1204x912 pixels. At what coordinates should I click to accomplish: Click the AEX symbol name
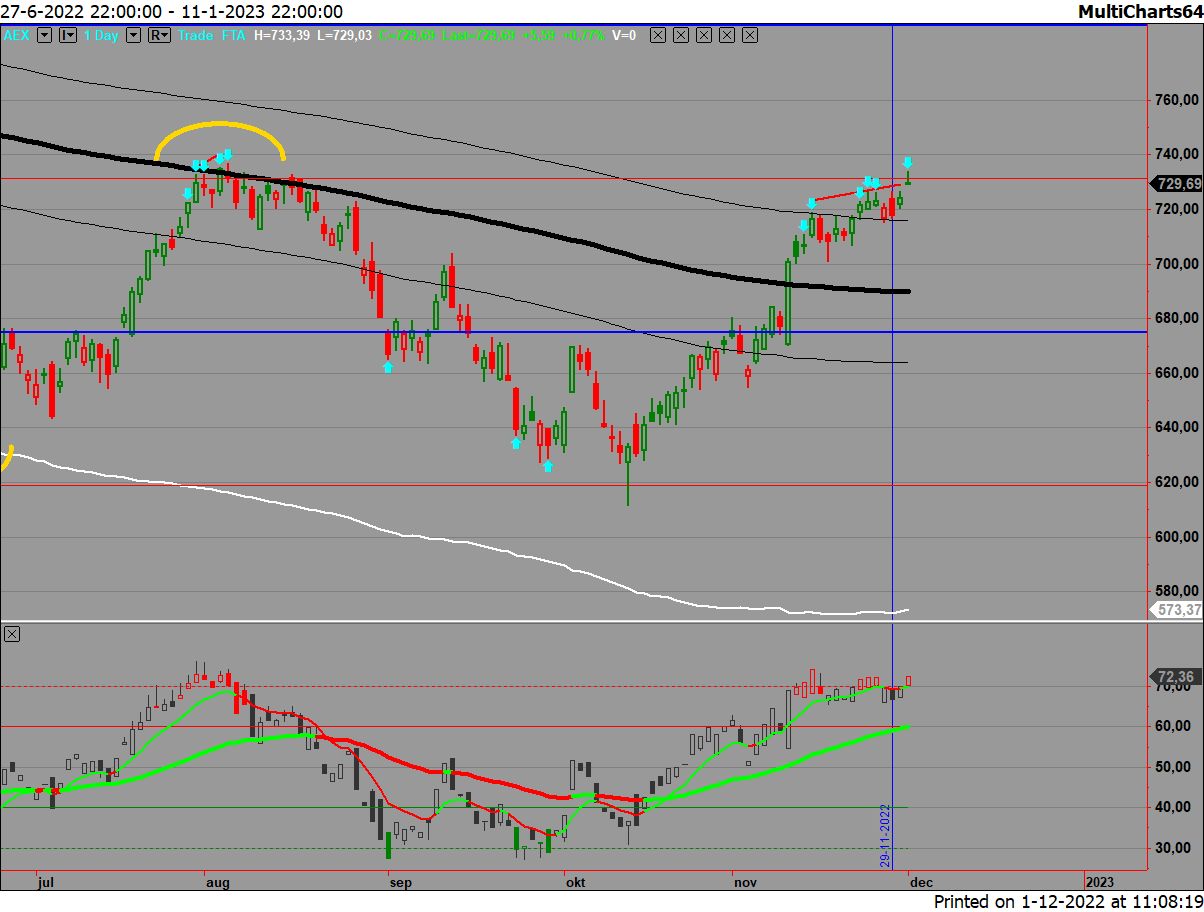[x=17, y=36]
